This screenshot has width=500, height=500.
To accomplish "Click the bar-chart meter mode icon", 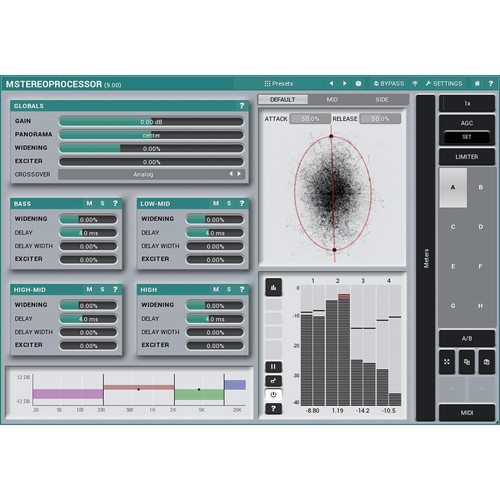I will click(x=273, y=287).
